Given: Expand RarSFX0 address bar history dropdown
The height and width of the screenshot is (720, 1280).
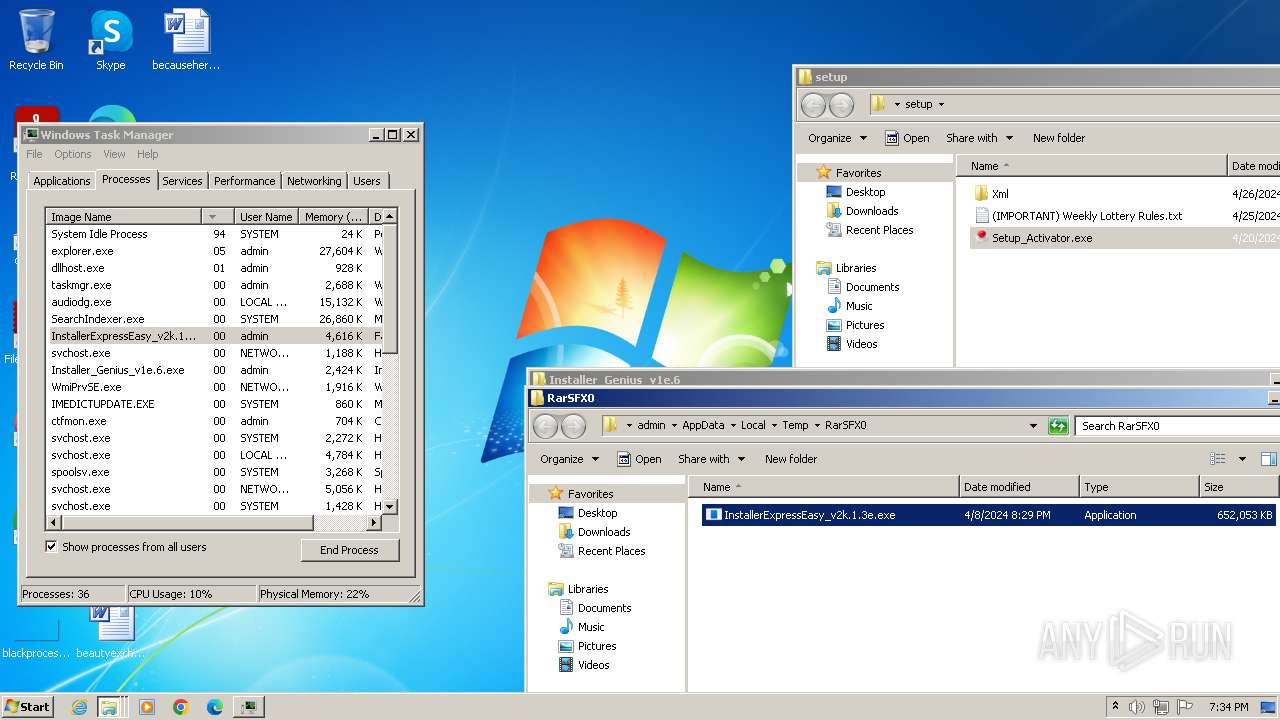Looking at the screenshot, I should point(1033,426).
